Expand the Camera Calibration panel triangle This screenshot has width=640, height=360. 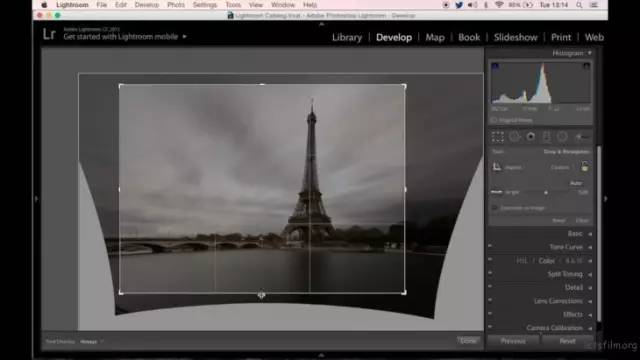pos(590,329)
